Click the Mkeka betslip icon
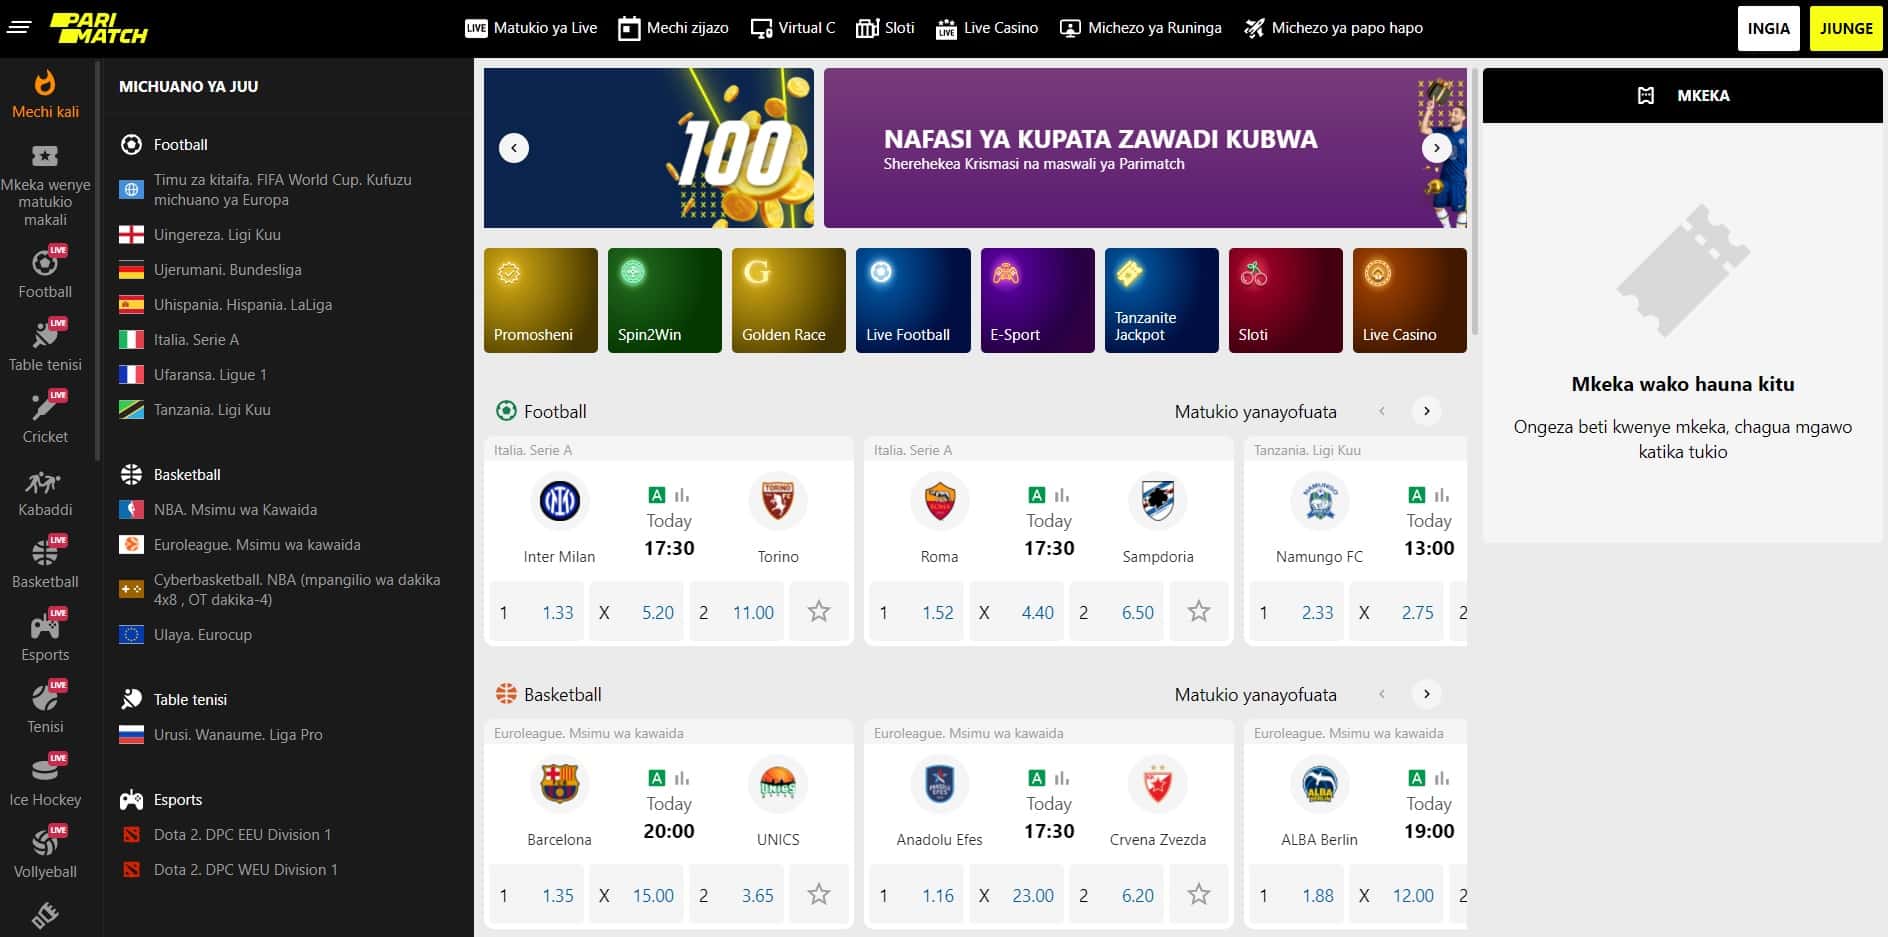 1646,96
